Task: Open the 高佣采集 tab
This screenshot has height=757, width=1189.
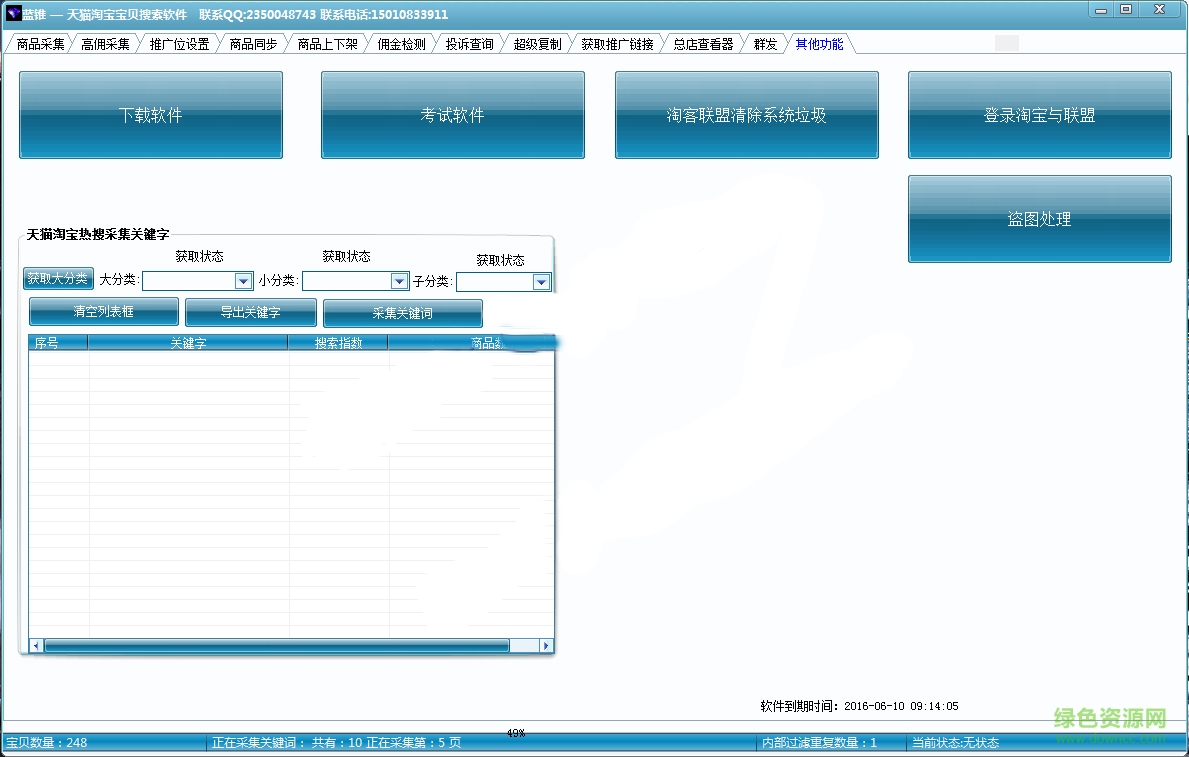Action: (105, 44)
